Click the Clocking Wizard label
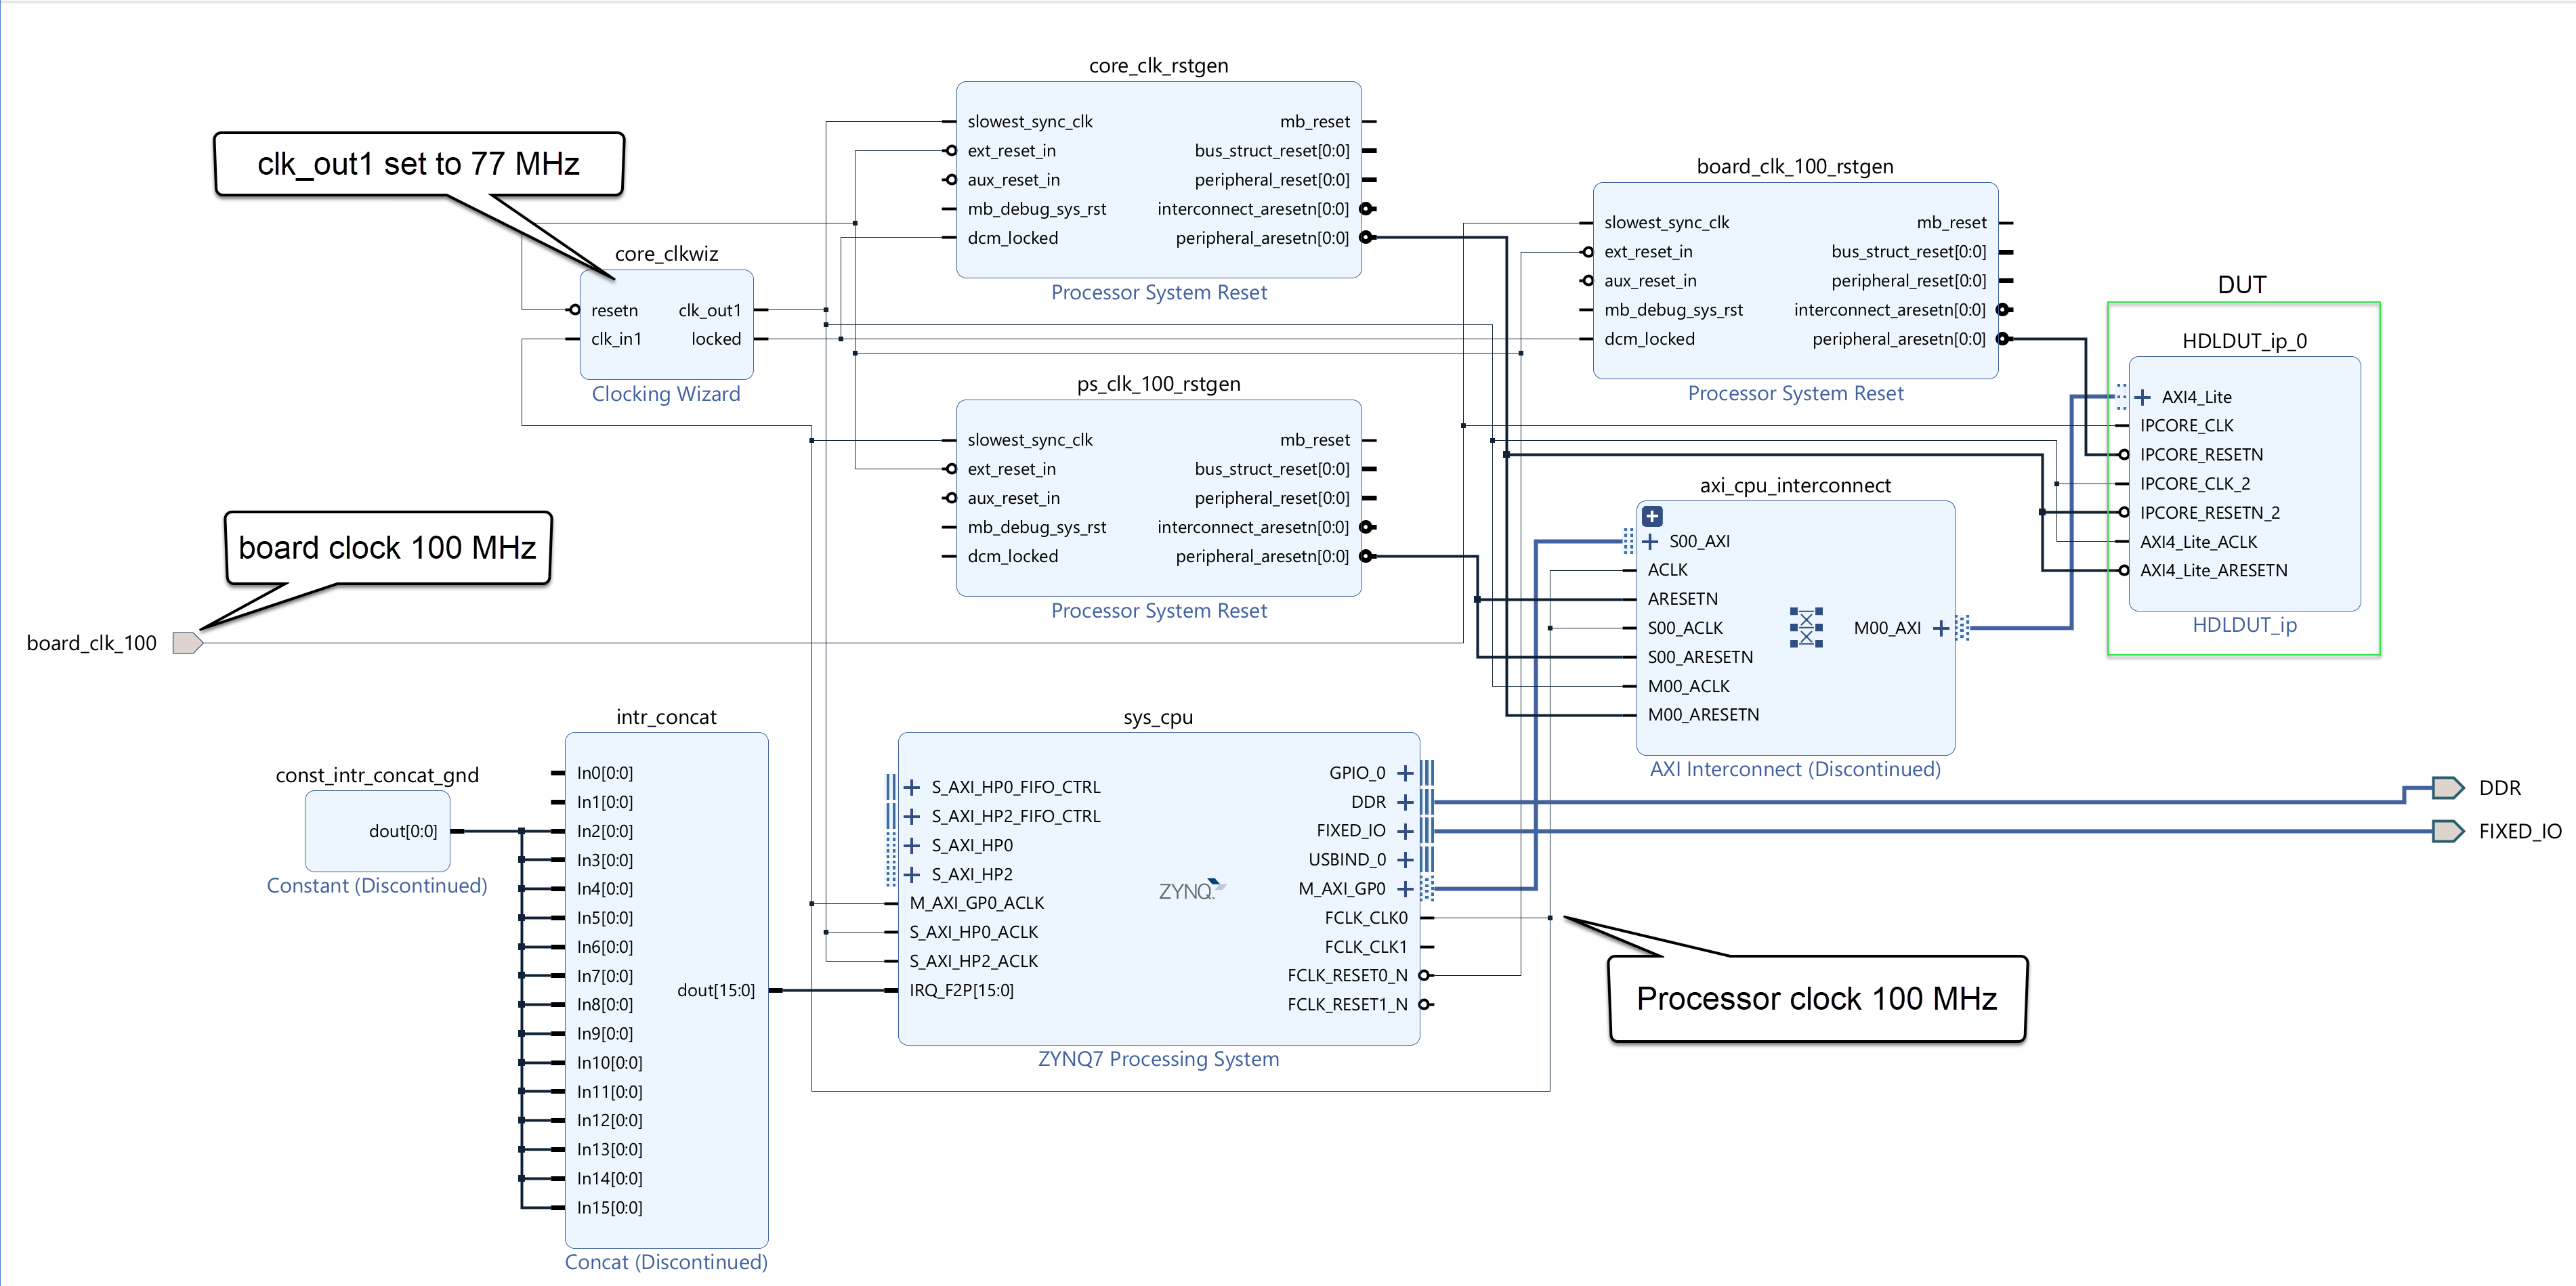Image resolution: width=2576 pixels, height=1286 pixels. 666,394
